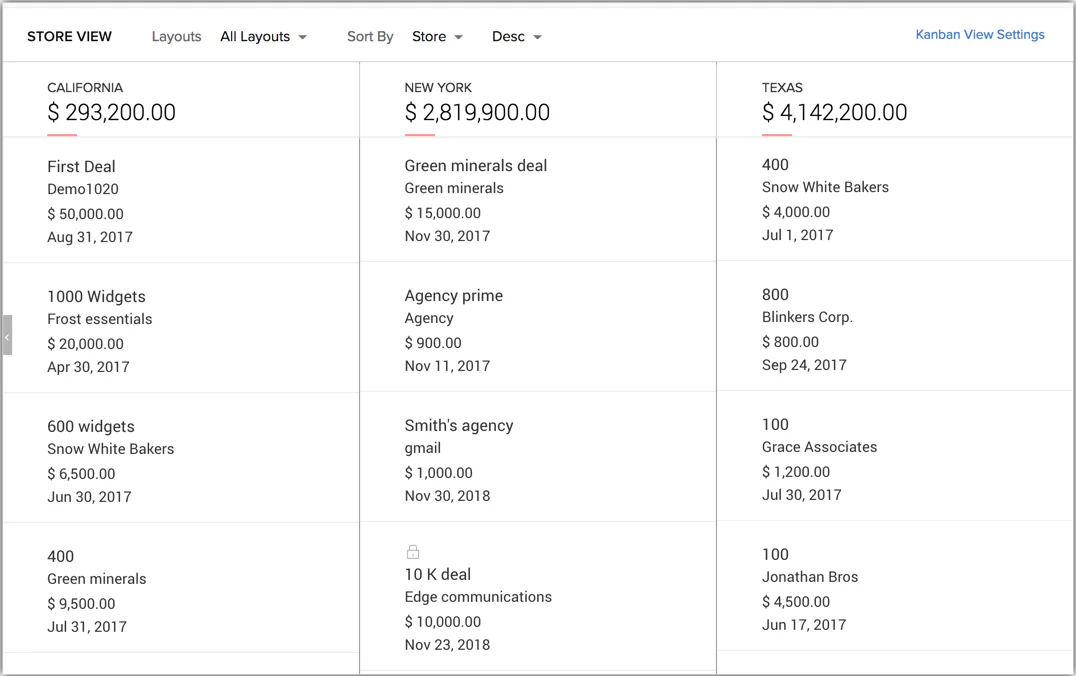1076x676 pixels.
Task: Click the Aug 31, 2017 closing date
Action: pos(90,237)
